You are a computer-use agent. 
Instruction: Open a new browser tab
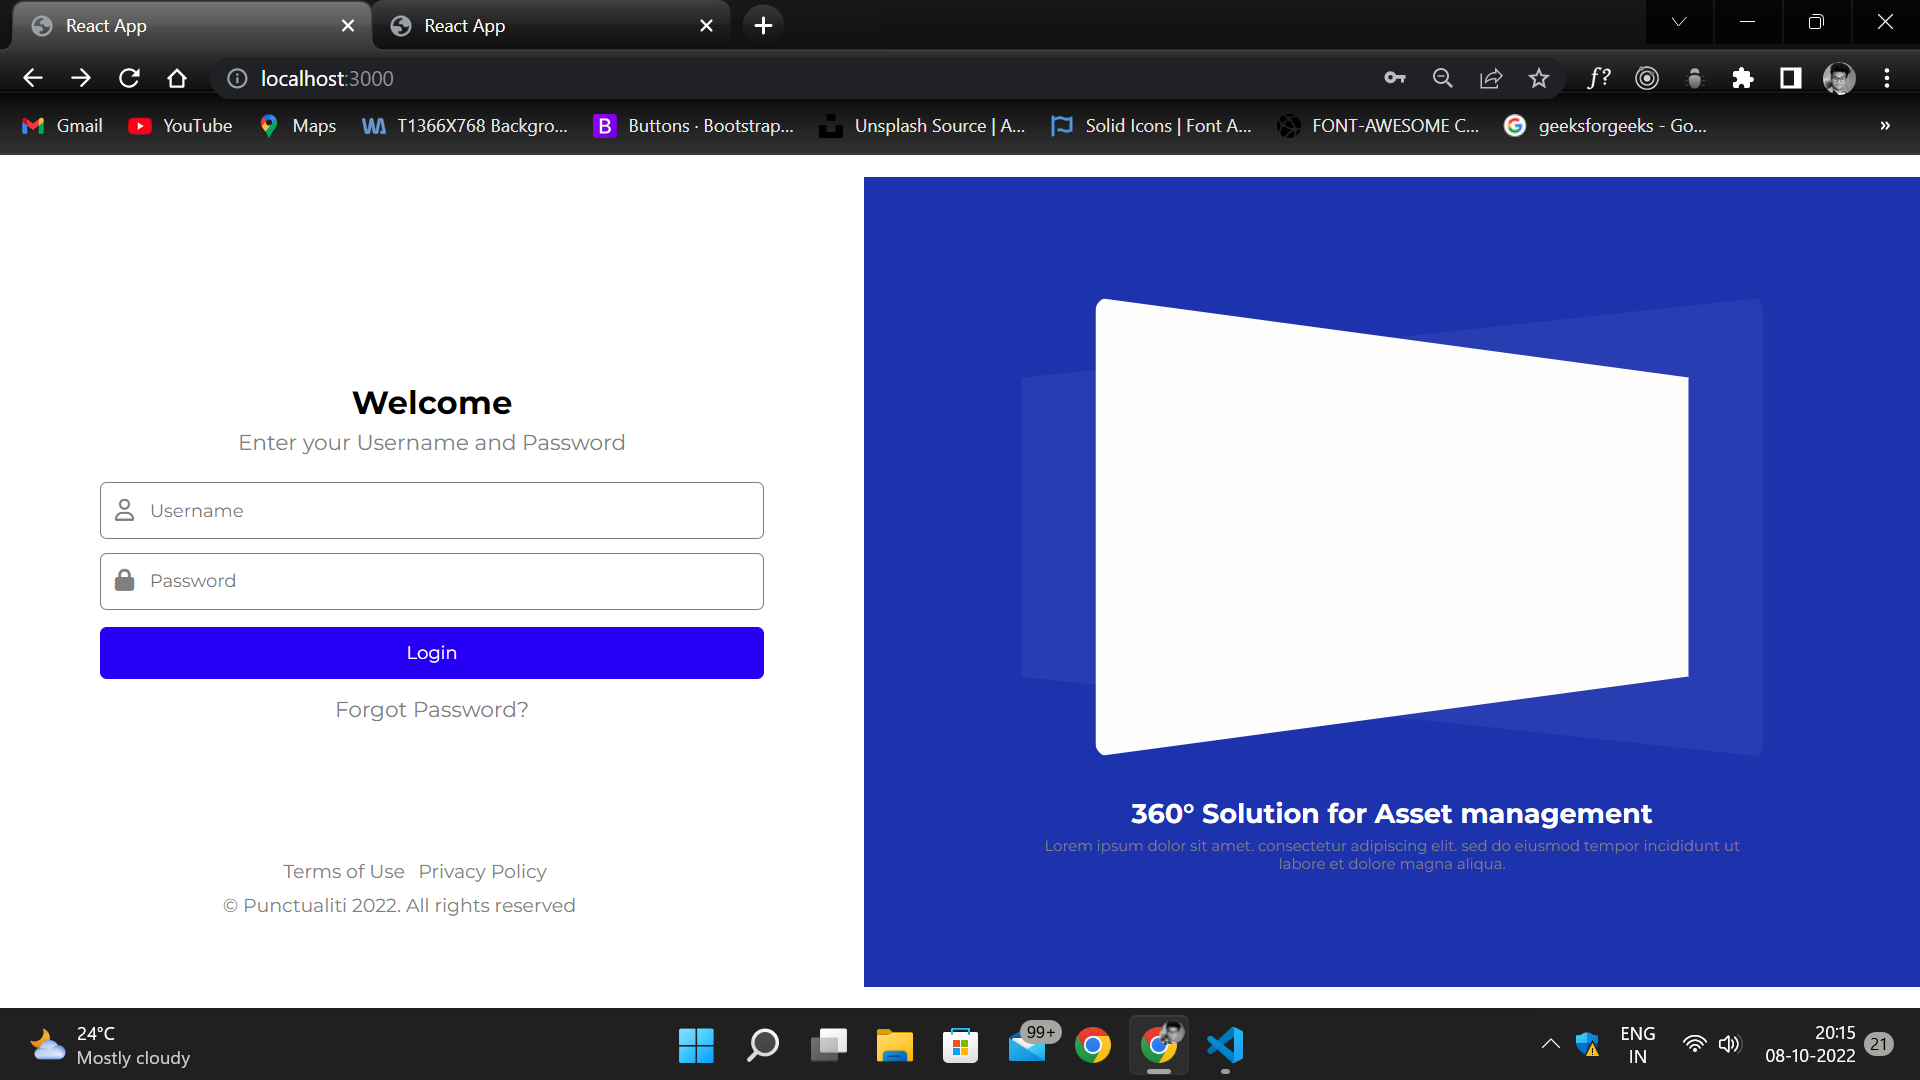tap(763, 26)
